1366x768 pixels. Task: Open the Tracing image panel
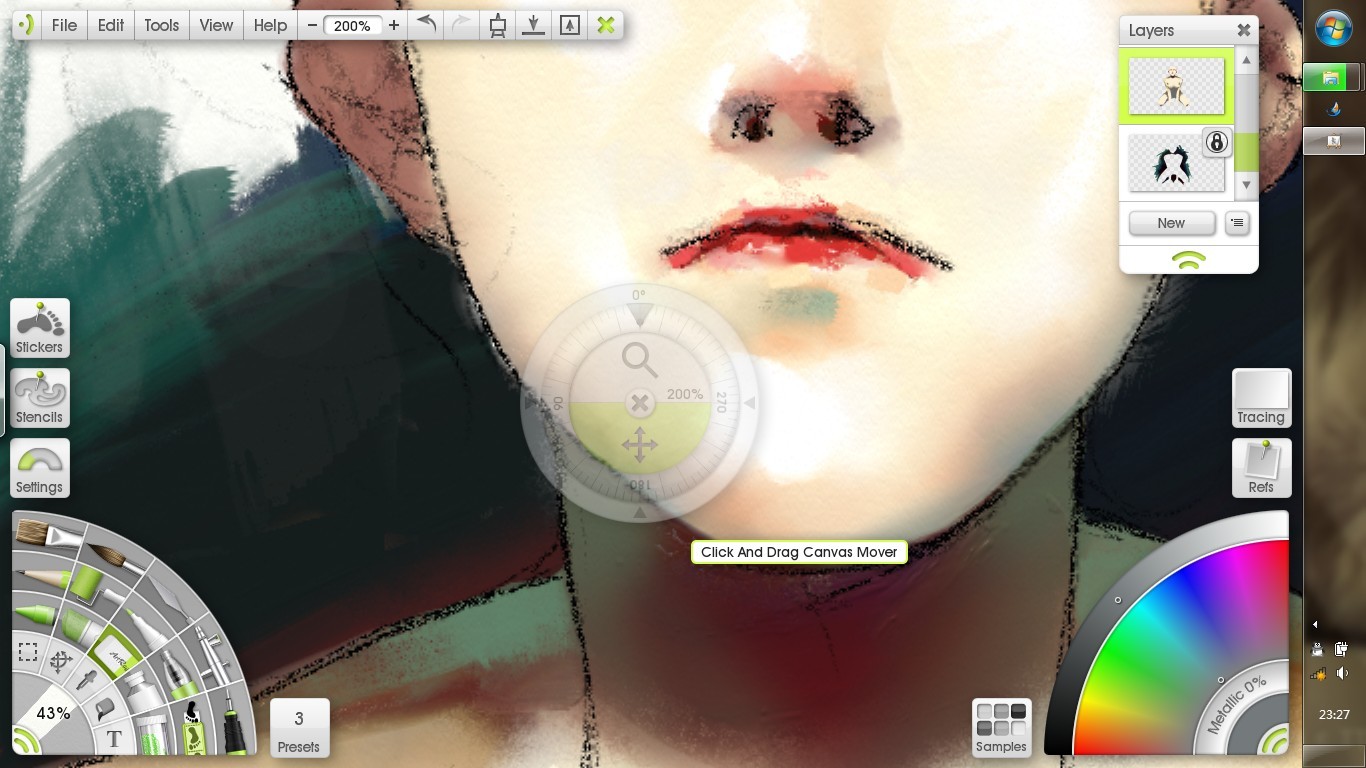(x=1261, y=398)
